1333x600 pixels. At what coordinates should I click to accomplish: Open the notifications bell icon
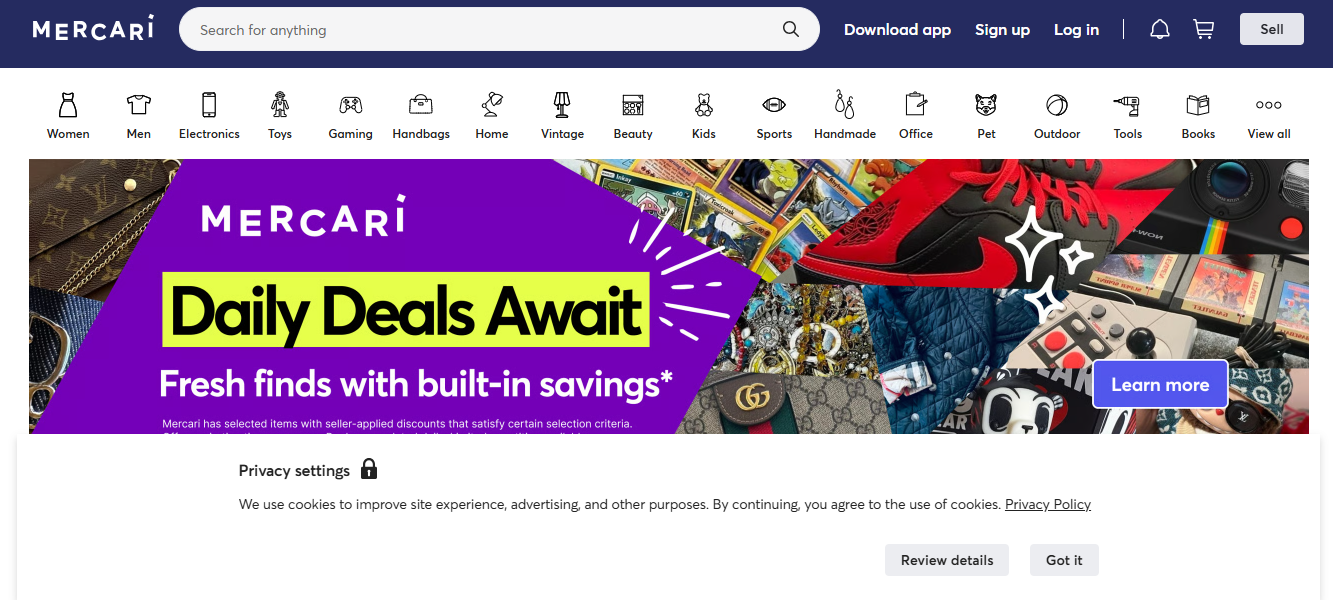(1160, 30)
